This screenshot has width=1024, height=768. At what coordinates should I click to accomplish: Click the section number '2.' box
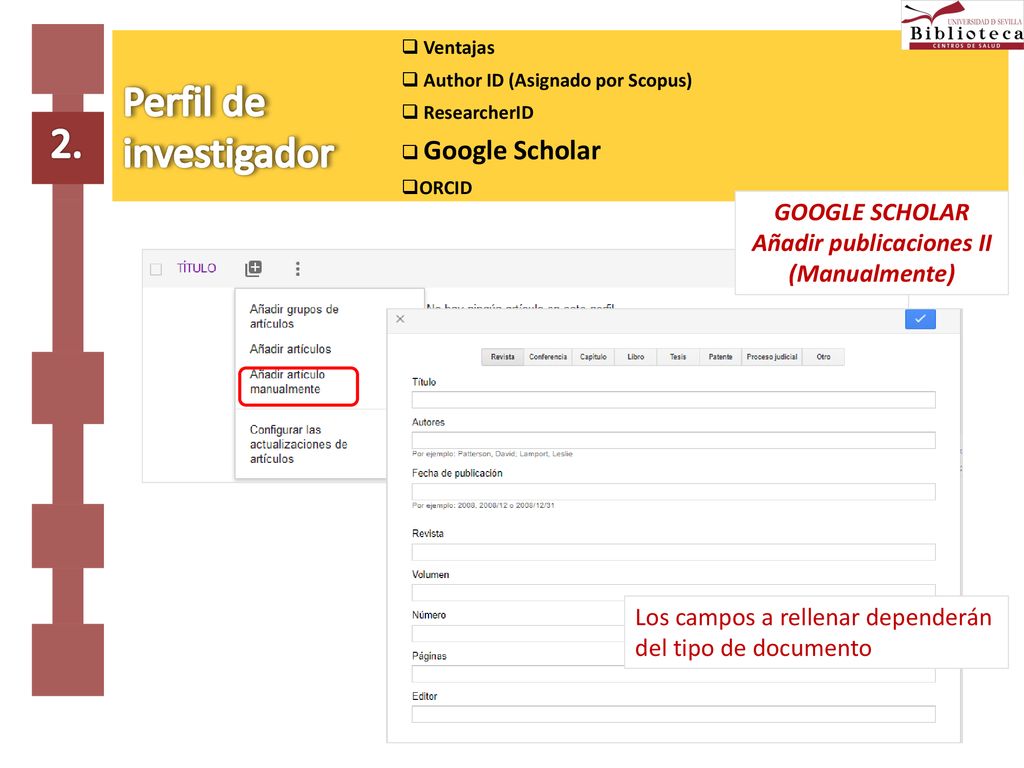[x=68, y=148]
